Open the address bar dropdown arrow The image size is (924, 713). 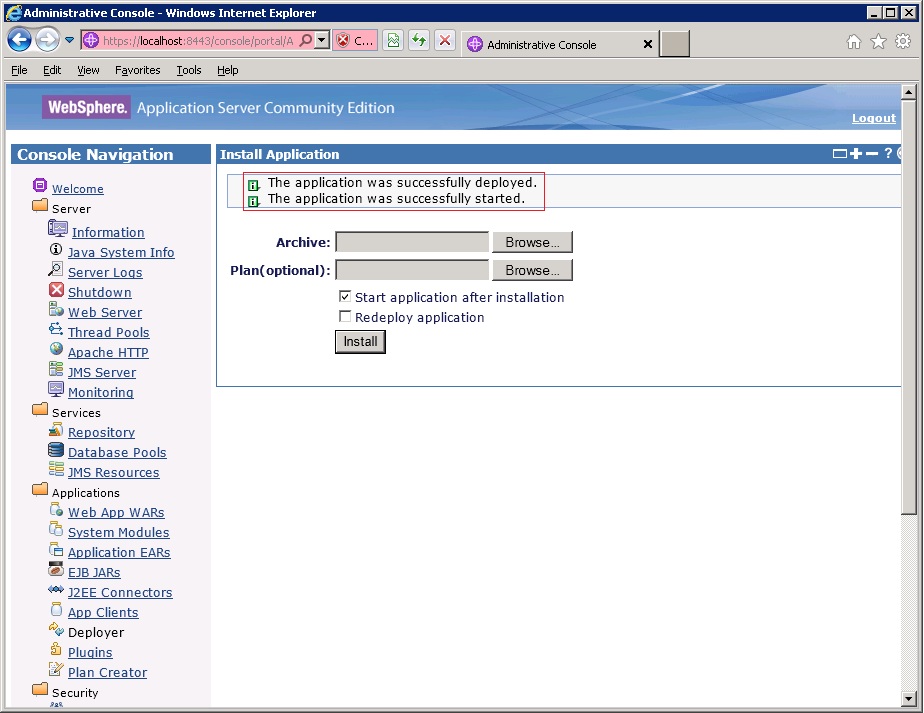point(322,40)
